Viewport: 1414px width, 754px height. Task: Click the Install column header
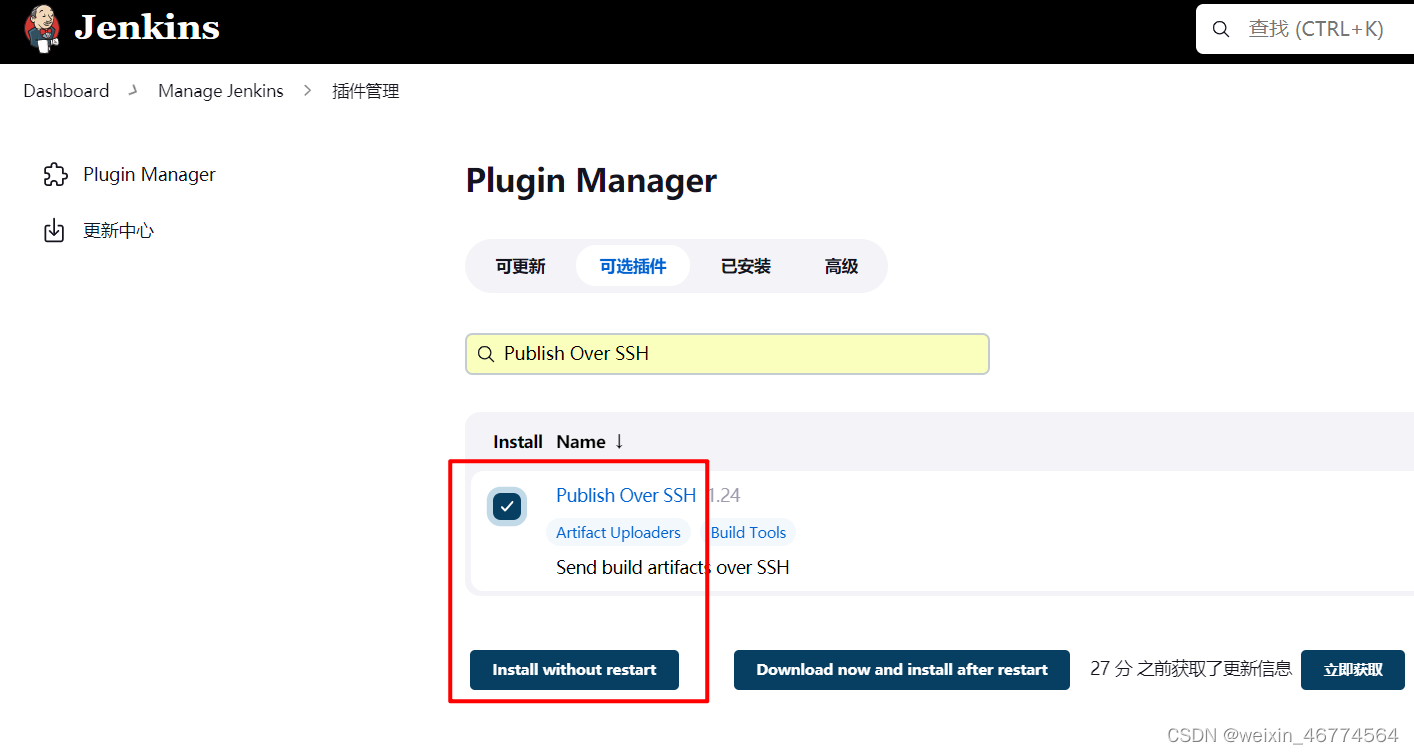coord(518,442)
